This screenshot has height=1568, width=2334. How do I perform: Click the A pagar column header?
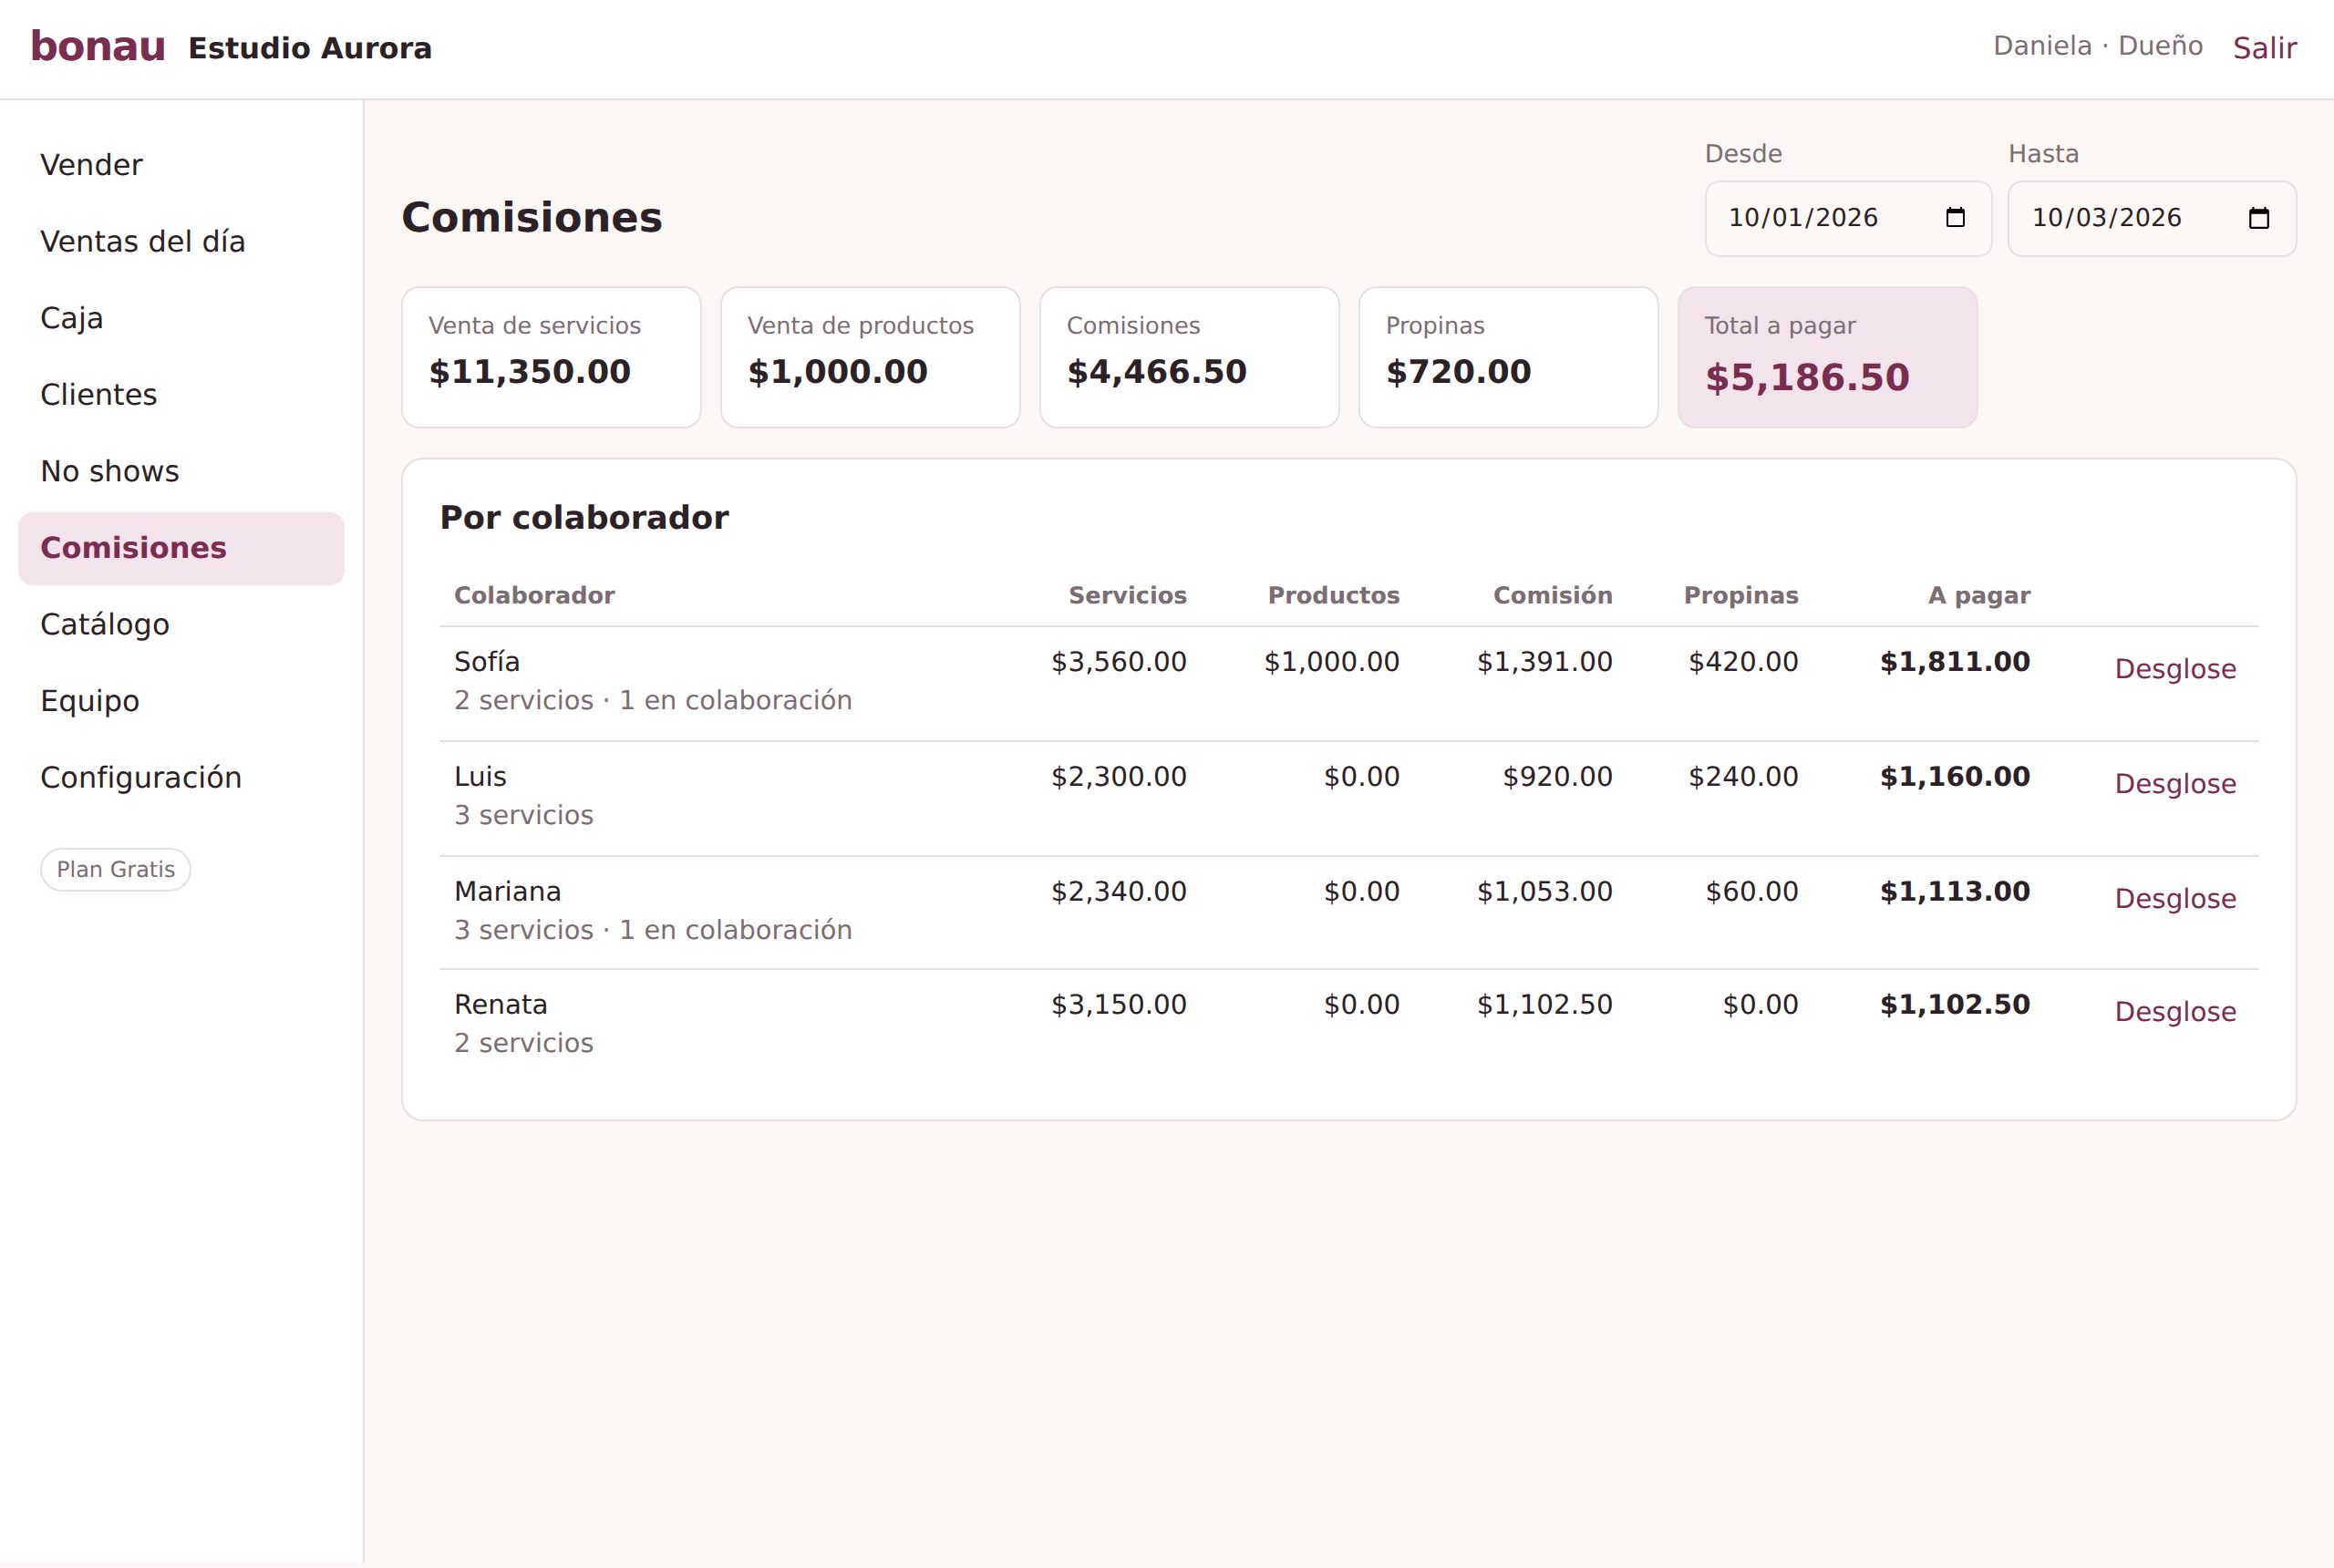click(x=1979, y=596)
